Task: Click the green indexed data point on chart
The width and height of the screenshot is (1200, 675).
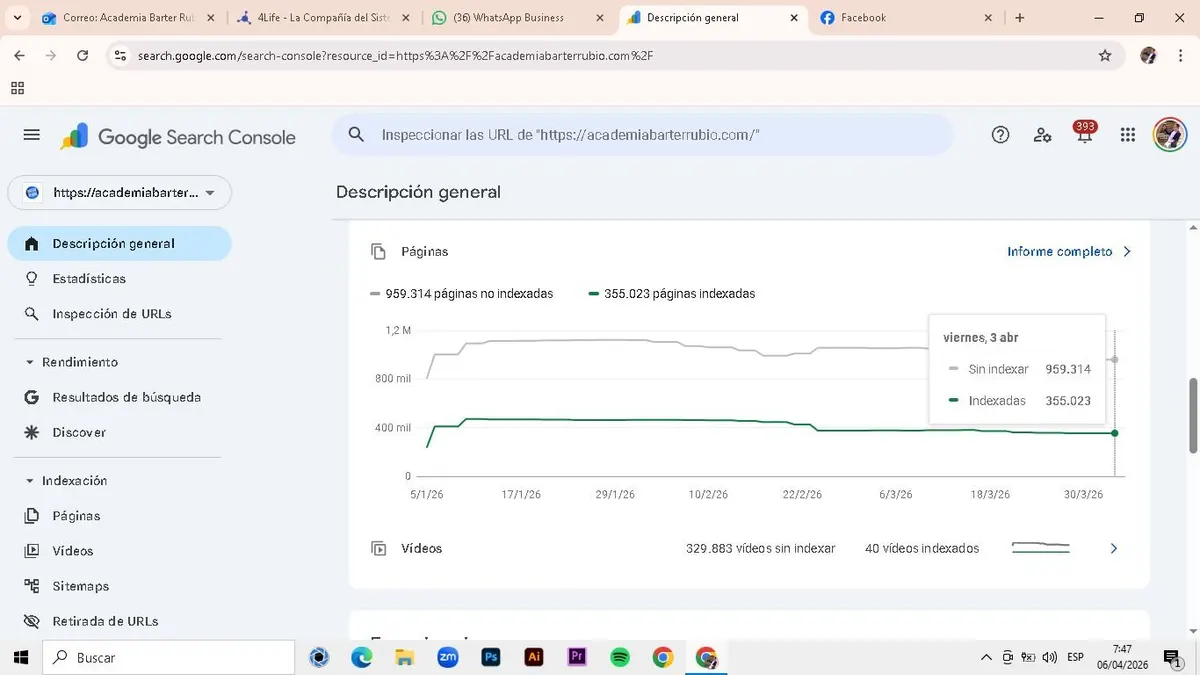Action: coord(1114,432)
